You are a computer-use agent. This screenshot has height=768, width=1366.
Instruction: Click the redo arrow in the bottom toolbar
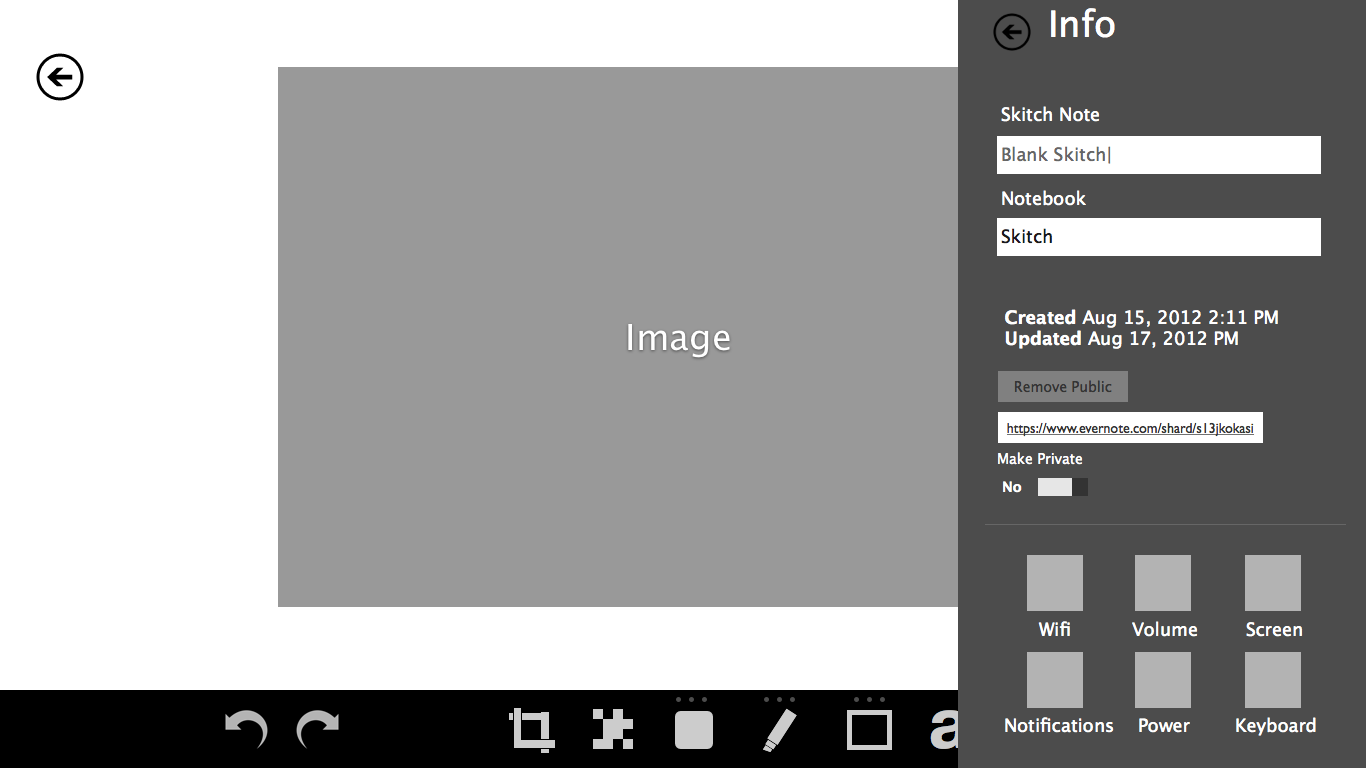point(318,729)
